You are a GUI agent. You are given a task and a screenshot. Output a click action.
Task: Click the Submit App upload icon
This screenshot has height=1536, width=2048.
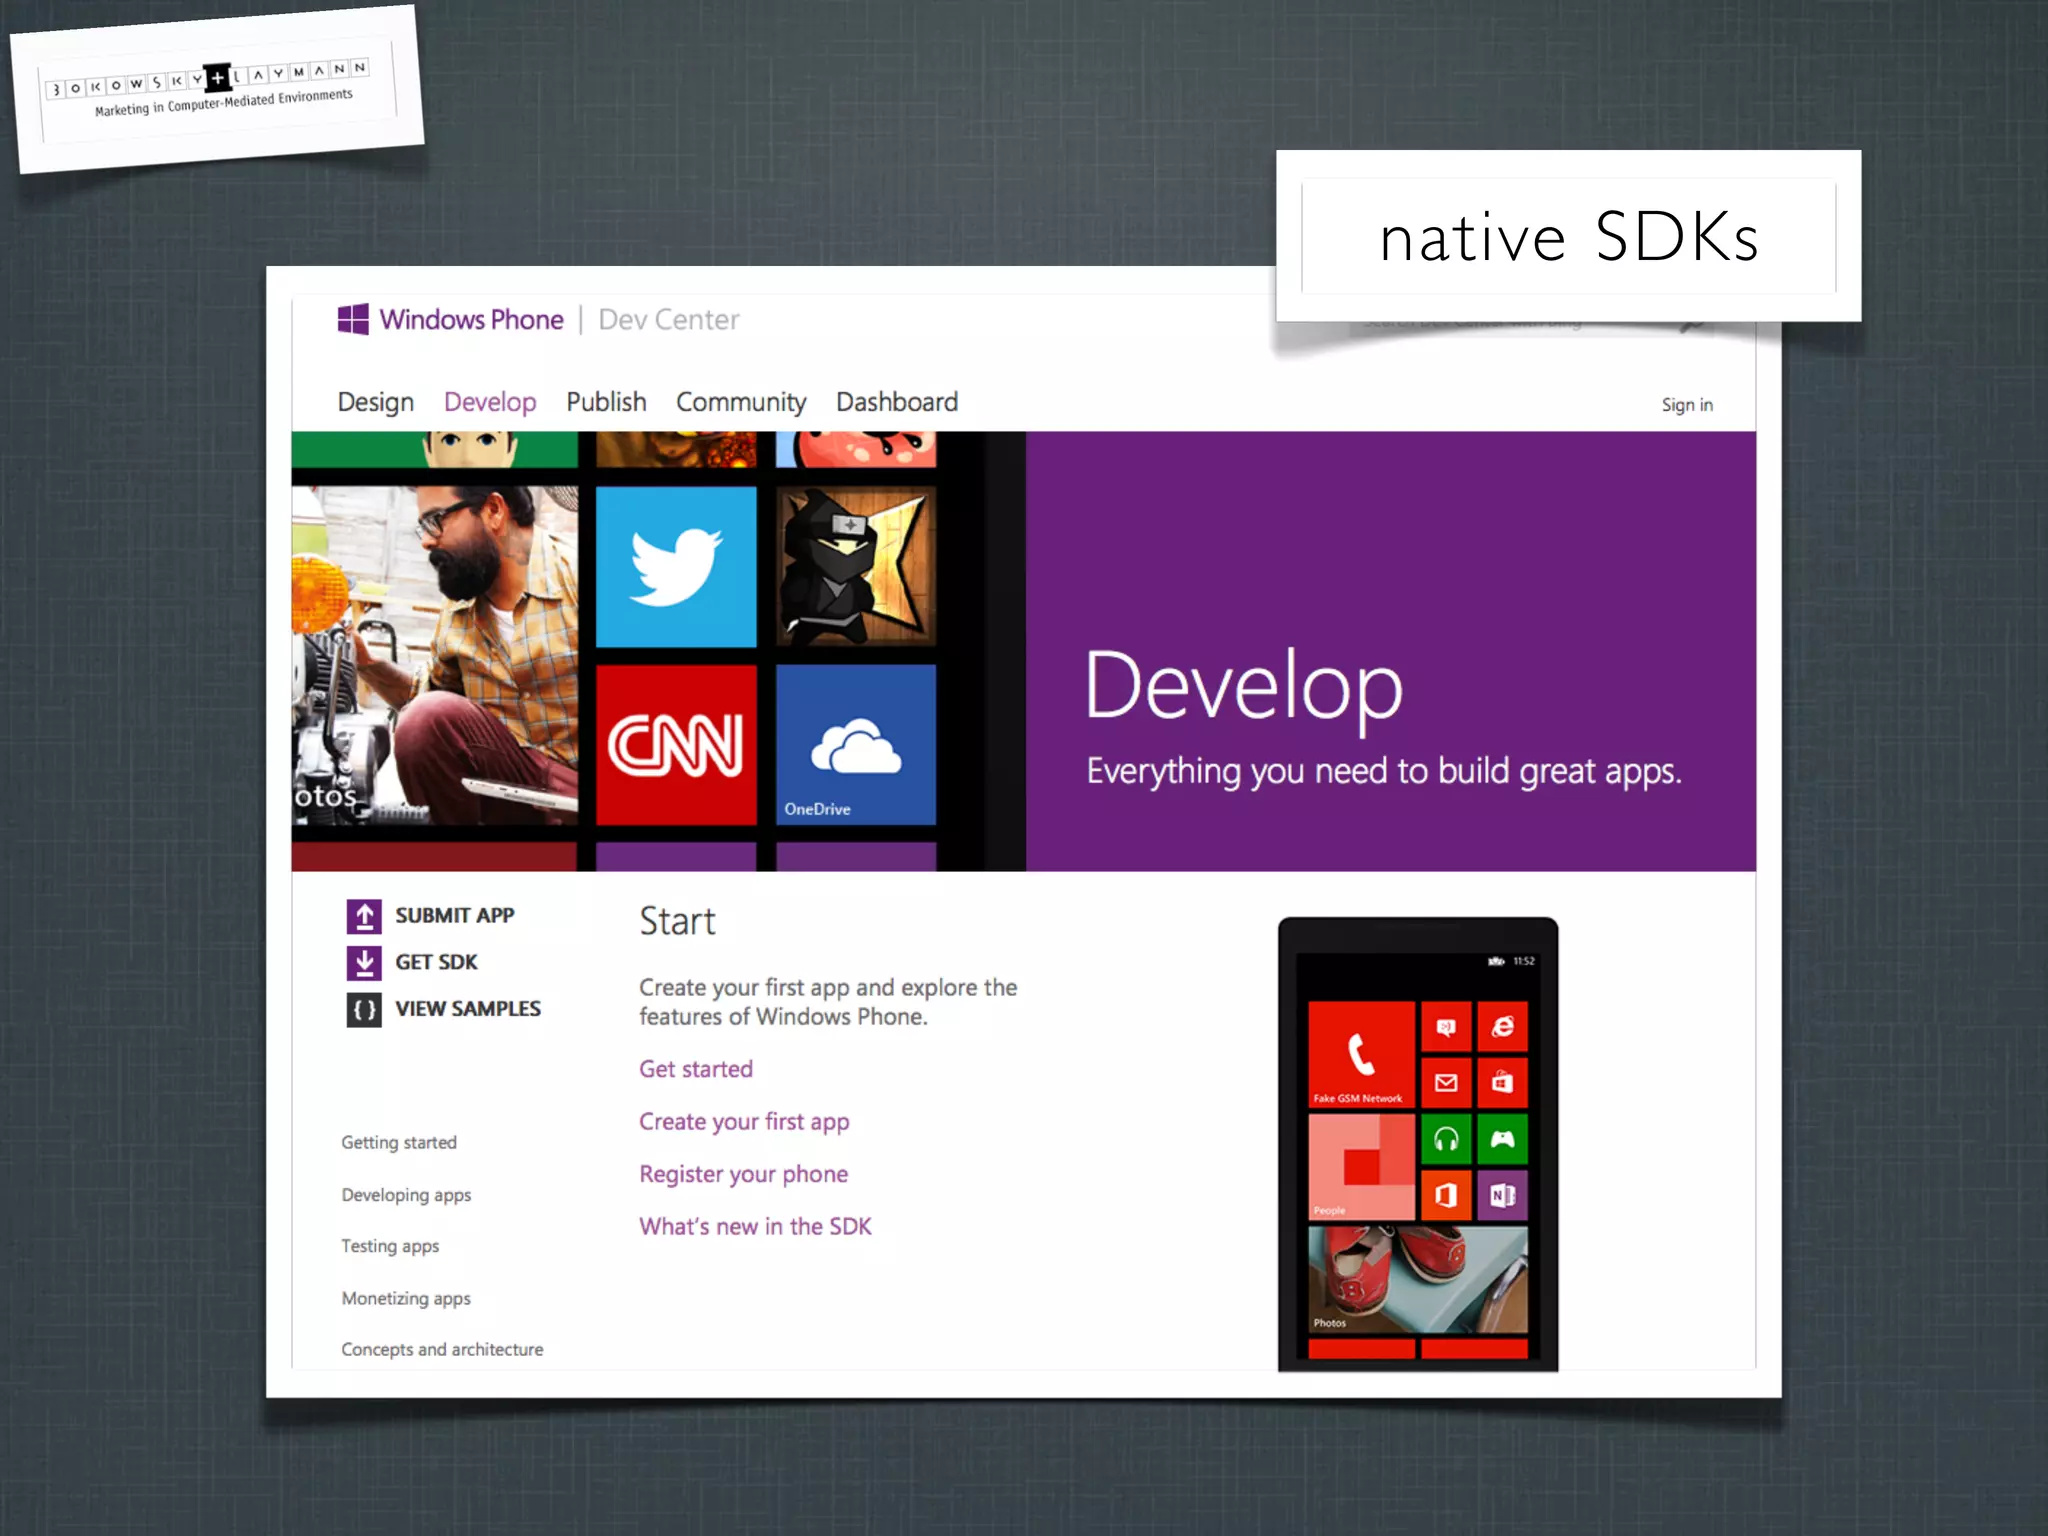point(364,916)
